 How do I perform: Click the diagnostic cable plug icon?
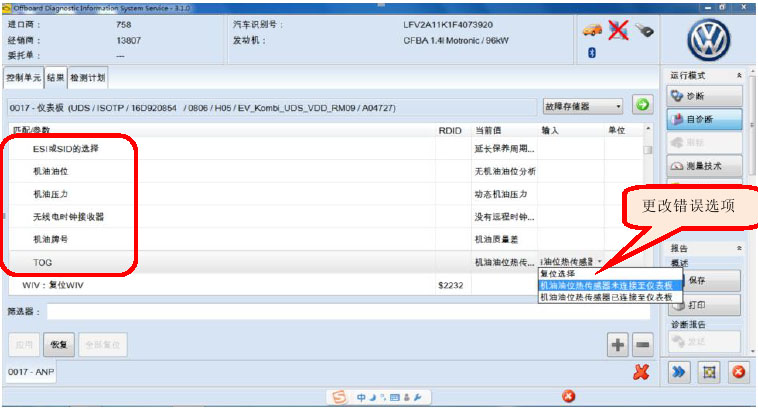click(x=644, y=30)
